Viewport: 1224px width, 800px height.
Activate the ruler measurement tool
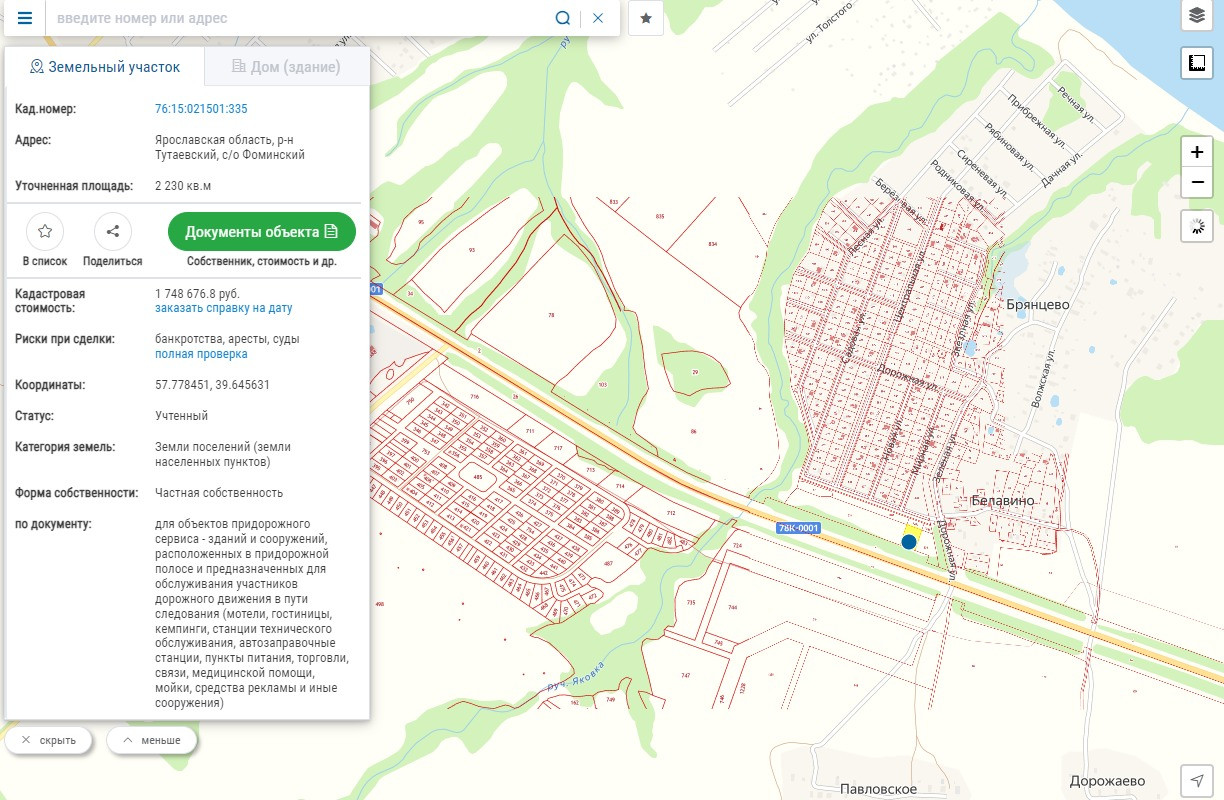point(1196,64)
